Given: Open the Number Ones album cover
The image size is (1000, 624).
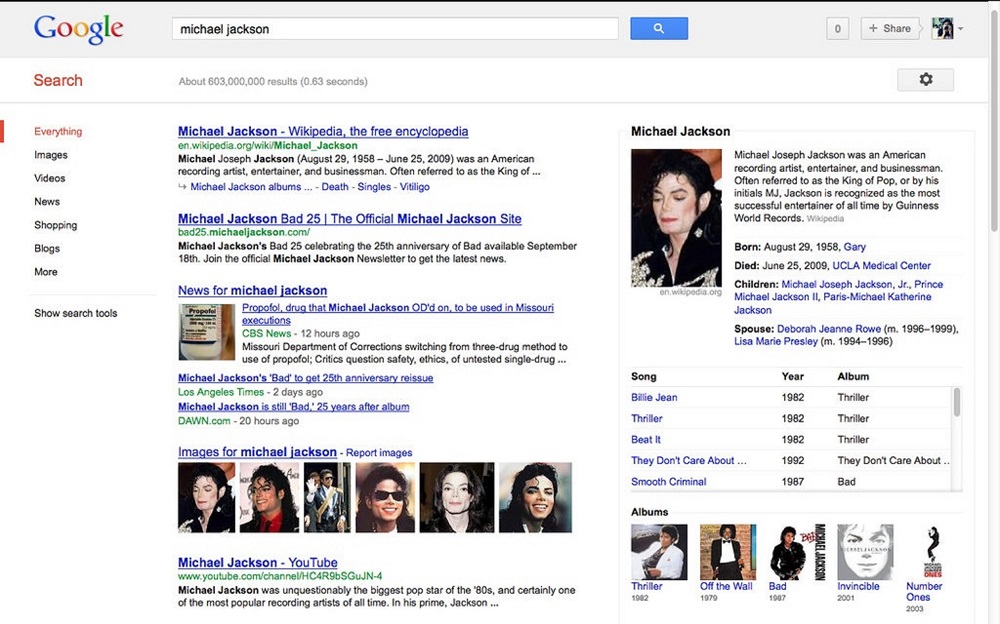Looking at the screenshot, I should (x=933, y=552).
